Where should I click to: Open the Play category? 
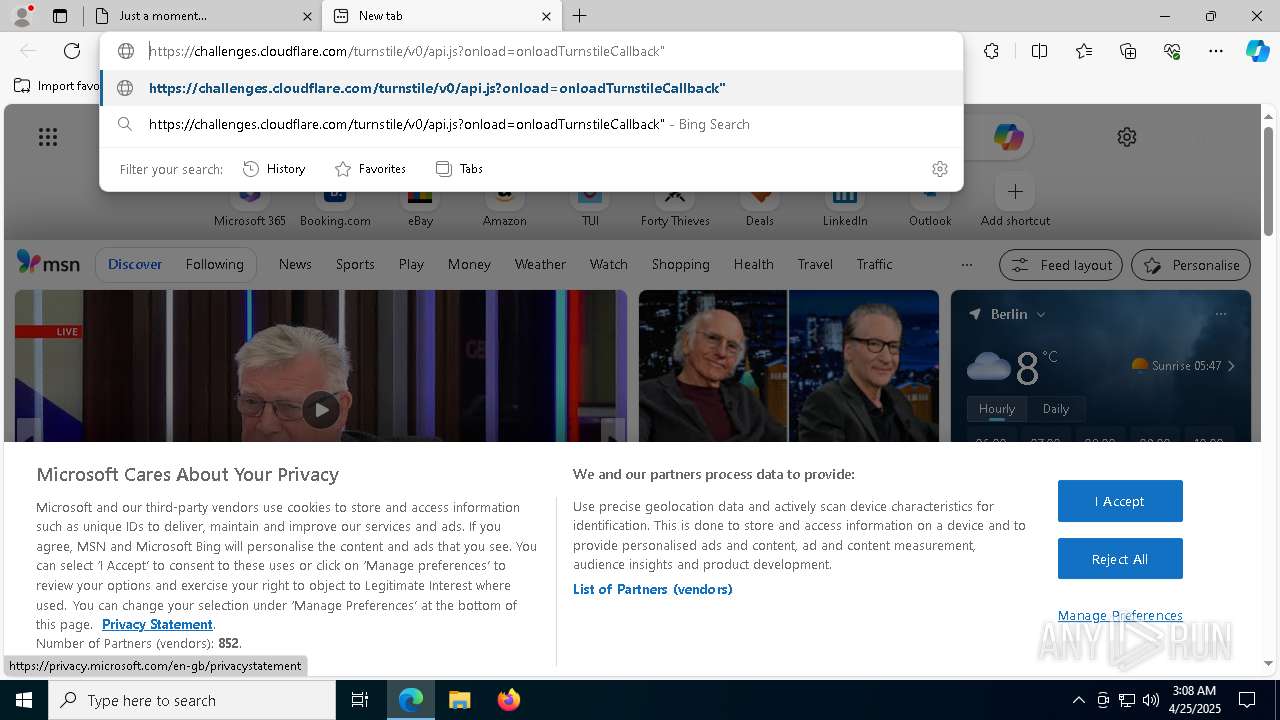[411, 264]
